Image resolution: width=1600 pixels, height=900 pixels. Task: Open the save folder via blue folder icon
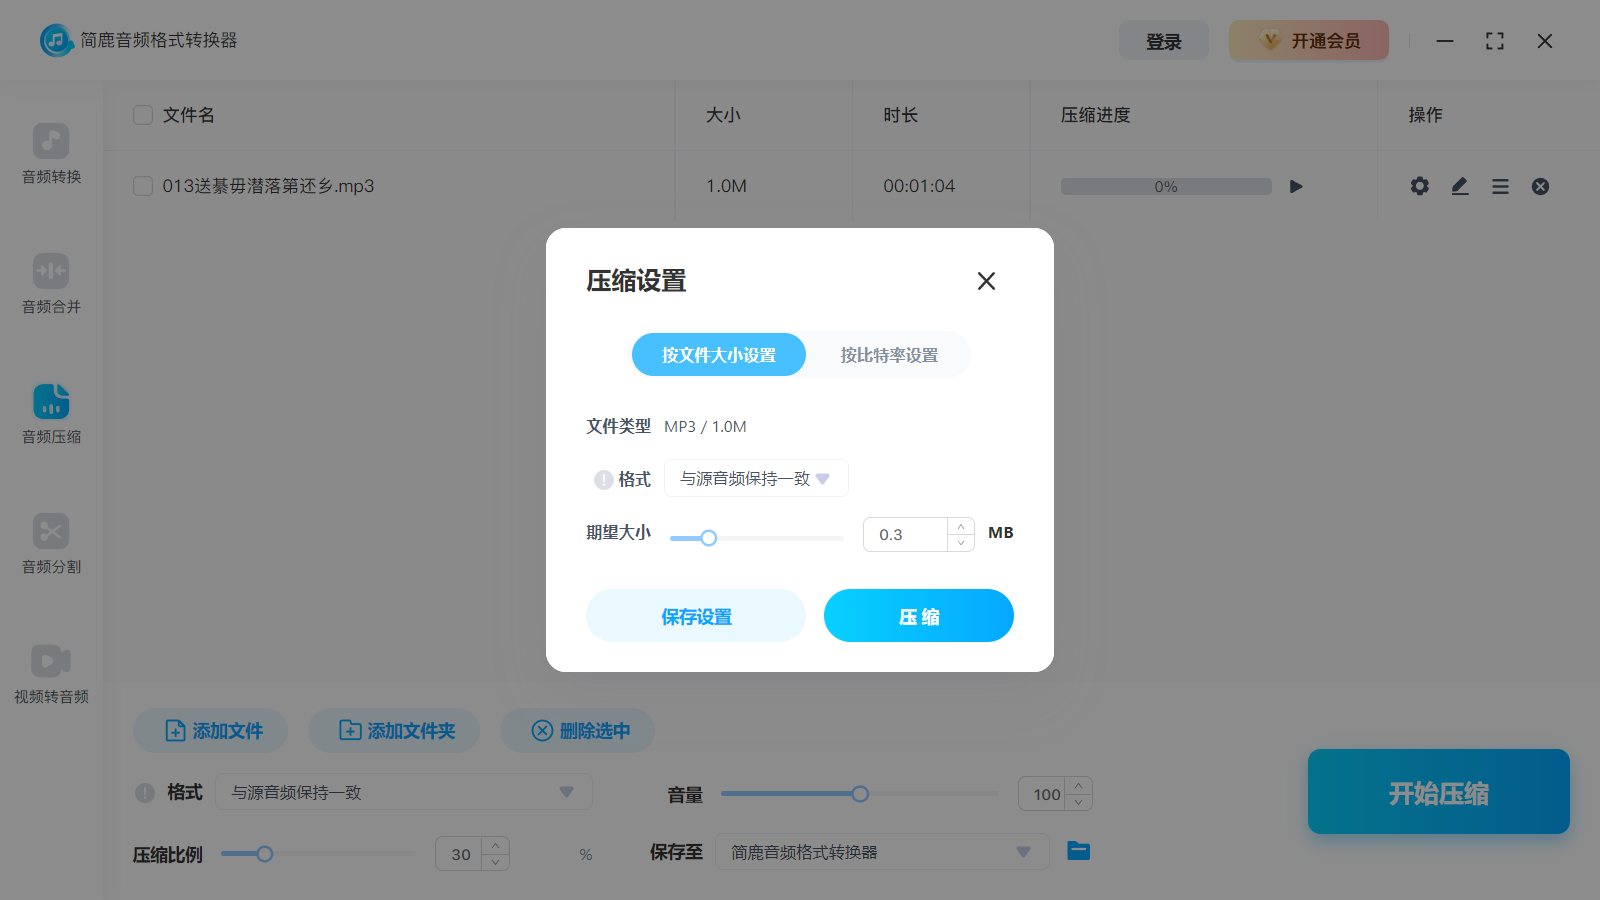(x=1078, y=851)
